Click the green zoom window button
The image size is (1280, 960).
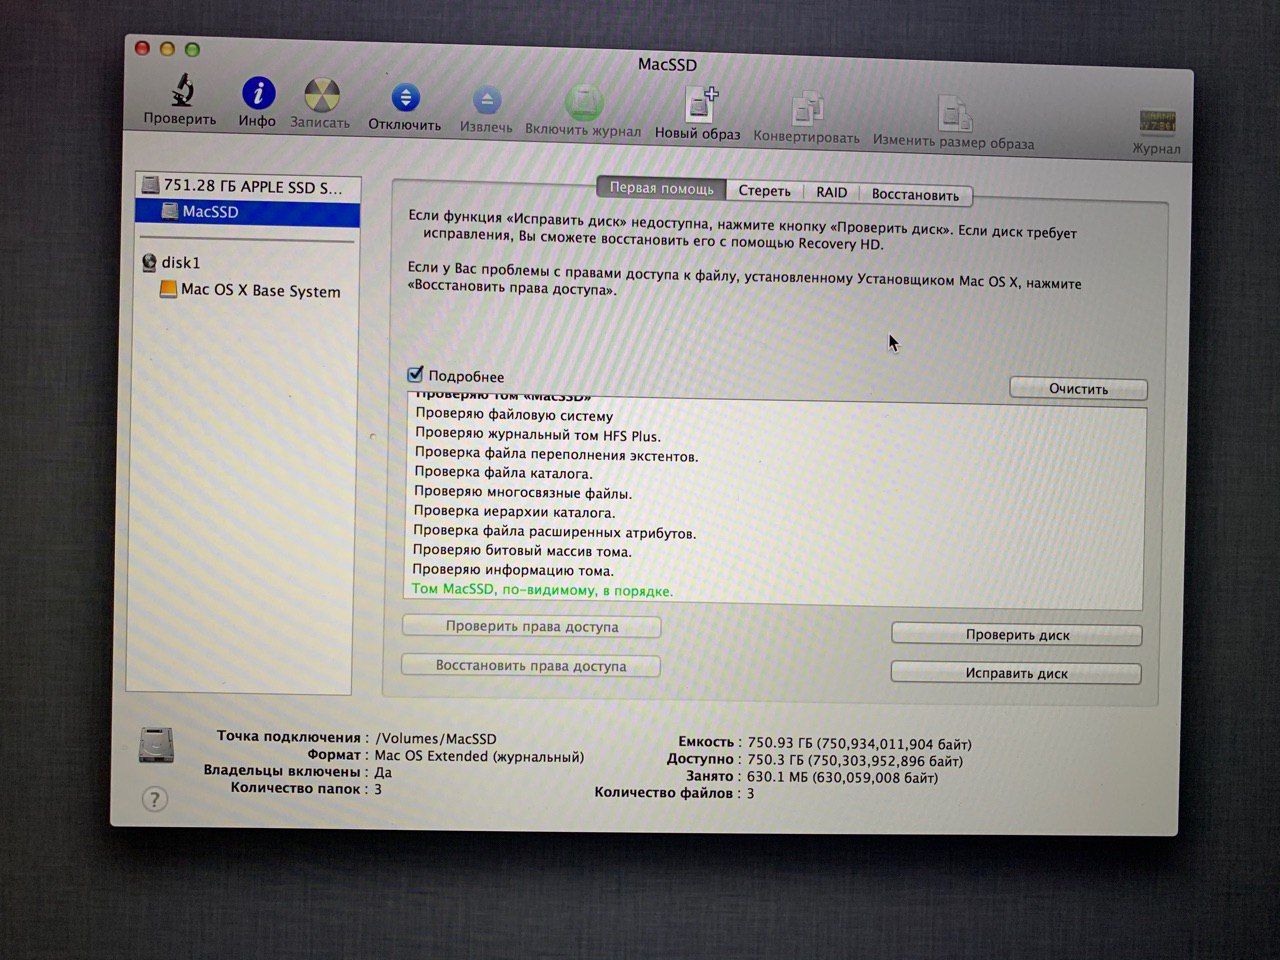point(192,49)
